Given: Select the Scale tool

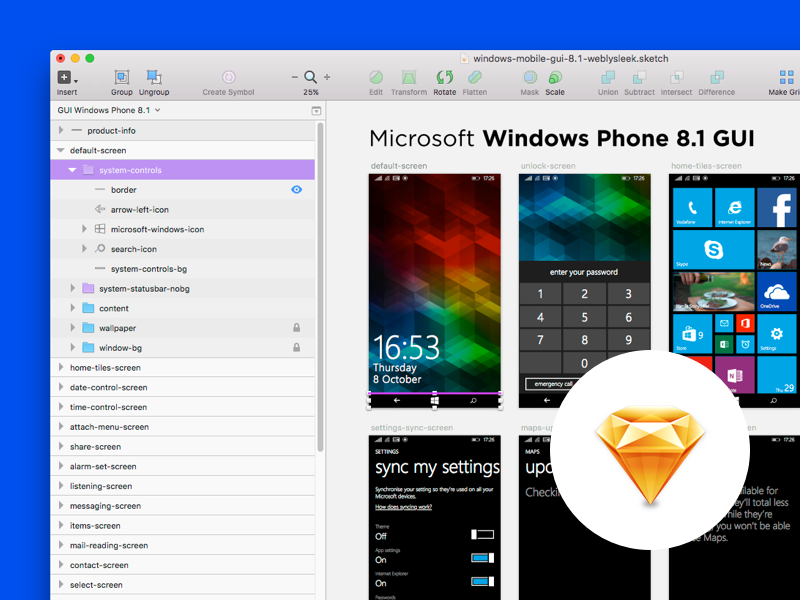Looking at the screenshot, I should point(555,78).
